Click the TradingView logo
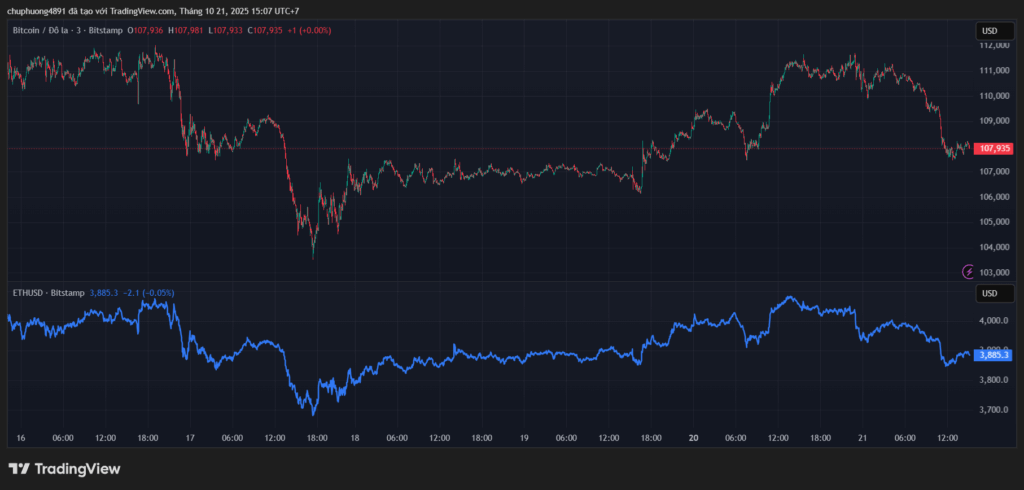 (x=64, y=468)
